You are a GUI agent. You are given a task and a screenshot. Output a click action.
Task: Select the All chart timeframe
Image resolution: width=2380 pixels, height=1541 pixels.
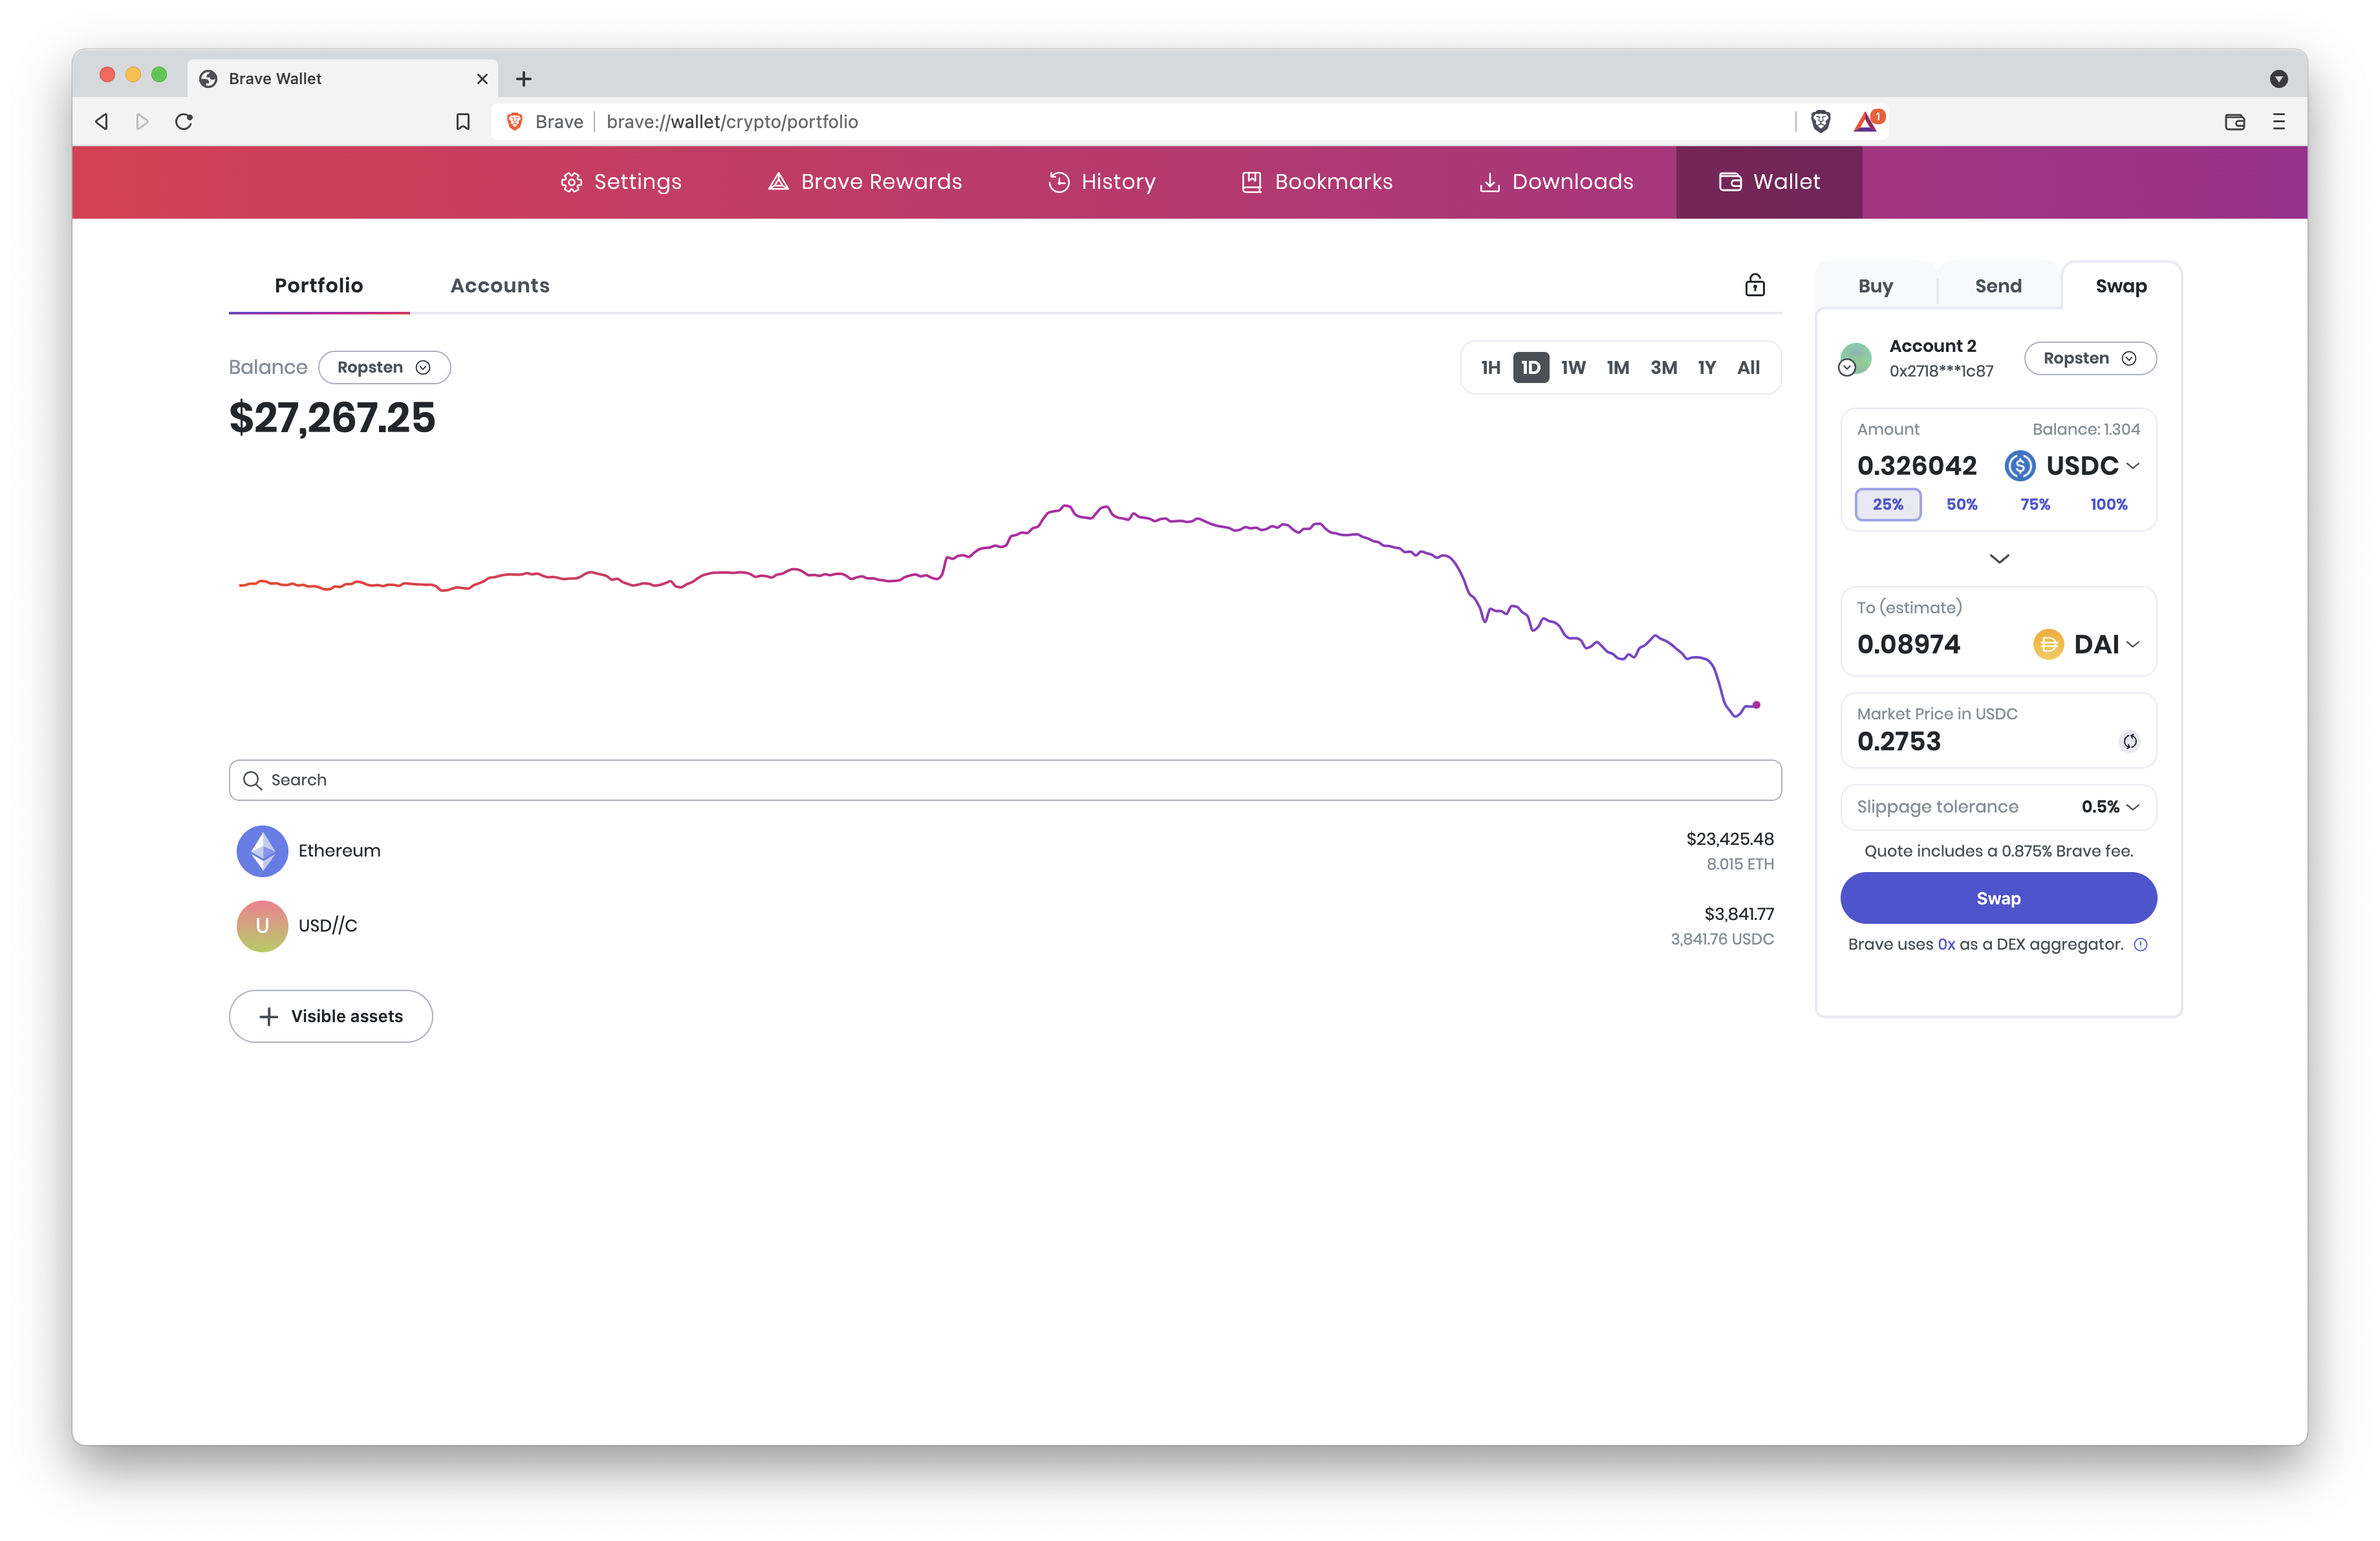(x=1748, y=367)
